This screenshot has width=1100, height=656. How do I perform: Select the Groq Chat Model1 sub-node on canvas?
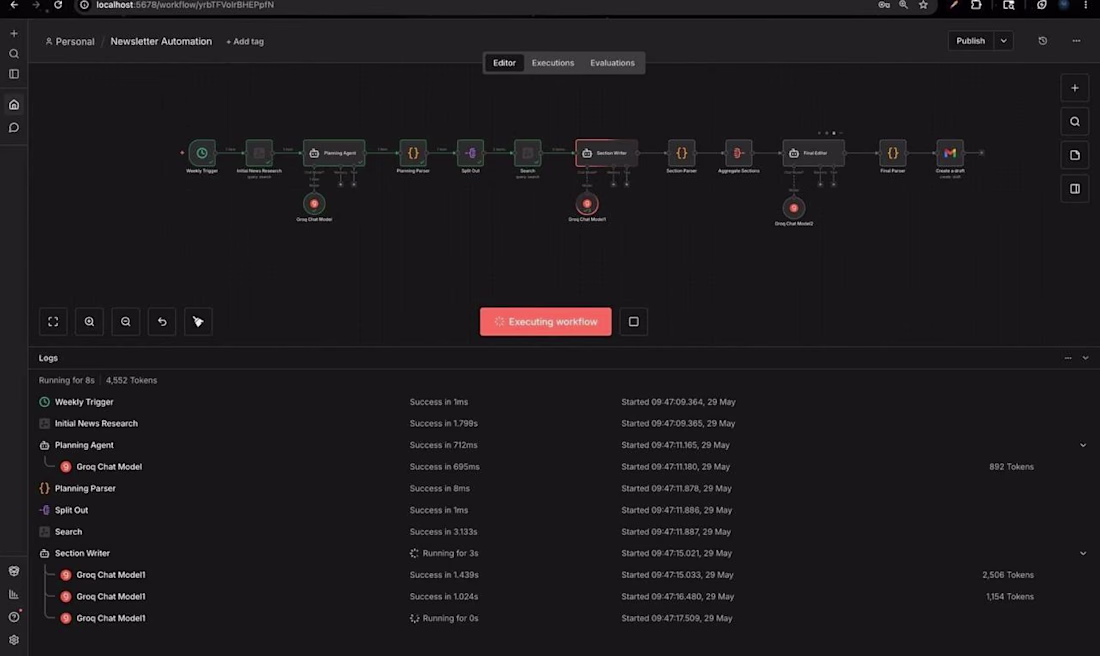(587, 204)
